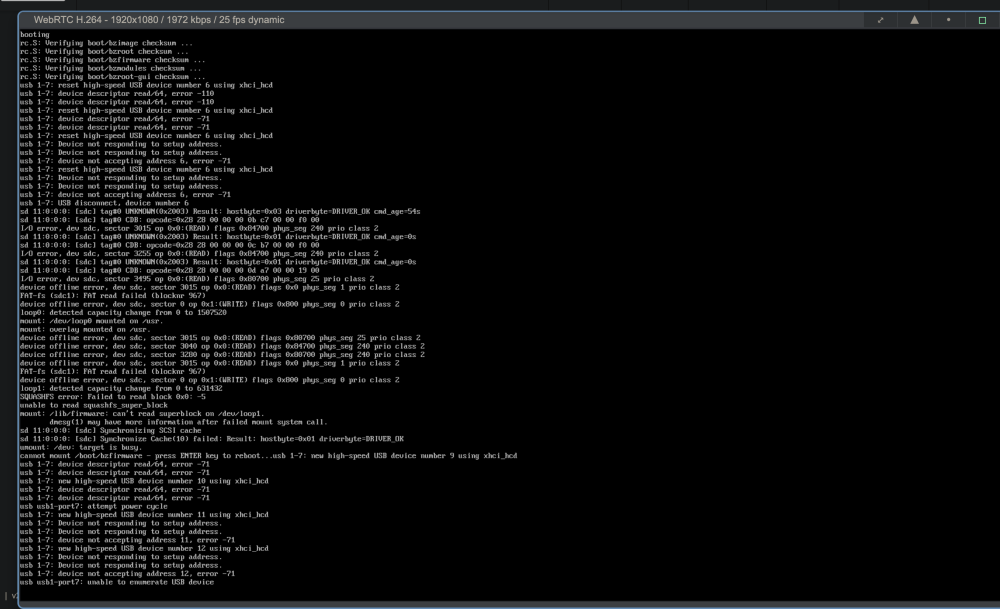Viewport: 1000px width, 609px height.
Task: Click 'loop0: detected capacity change' line
Action: coord(123,312)
